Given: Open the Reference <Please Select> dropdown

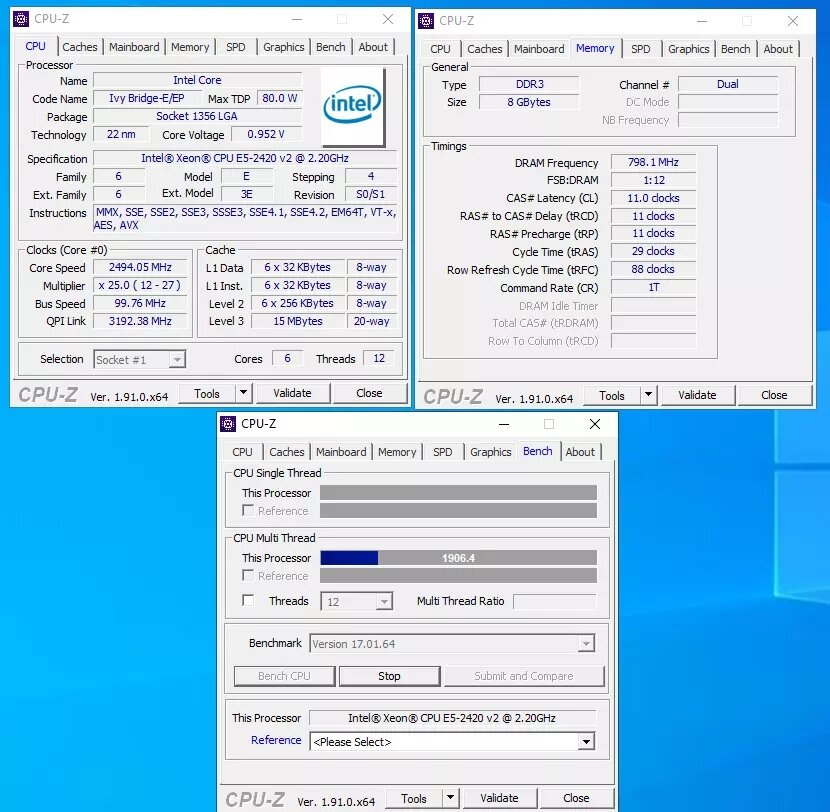Looking at the screenshot, I should [586, 742].
